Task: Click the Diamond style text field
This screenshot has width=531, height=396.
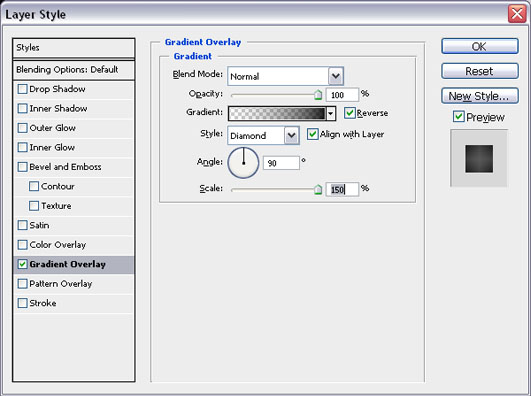Action: [x=256, y=136]
